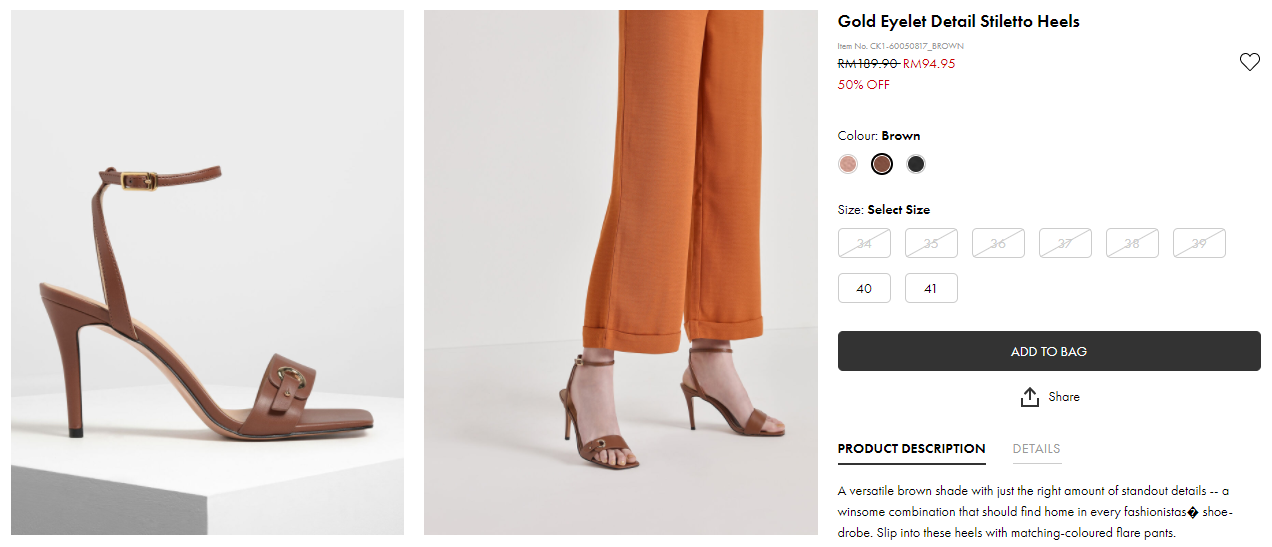
Task: Tap the size 36 box
Action: coord(998,243)
